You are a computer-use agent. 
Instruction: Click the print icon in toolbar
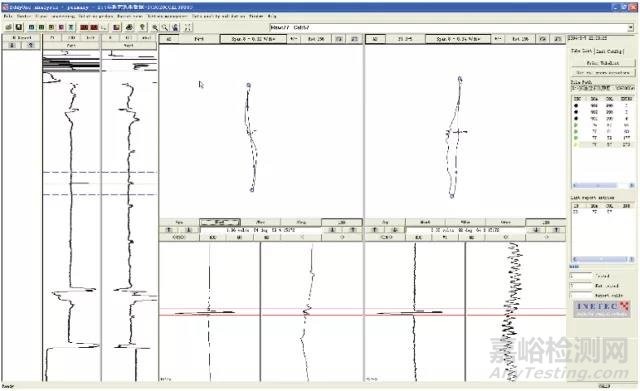(x=129, y=27)
